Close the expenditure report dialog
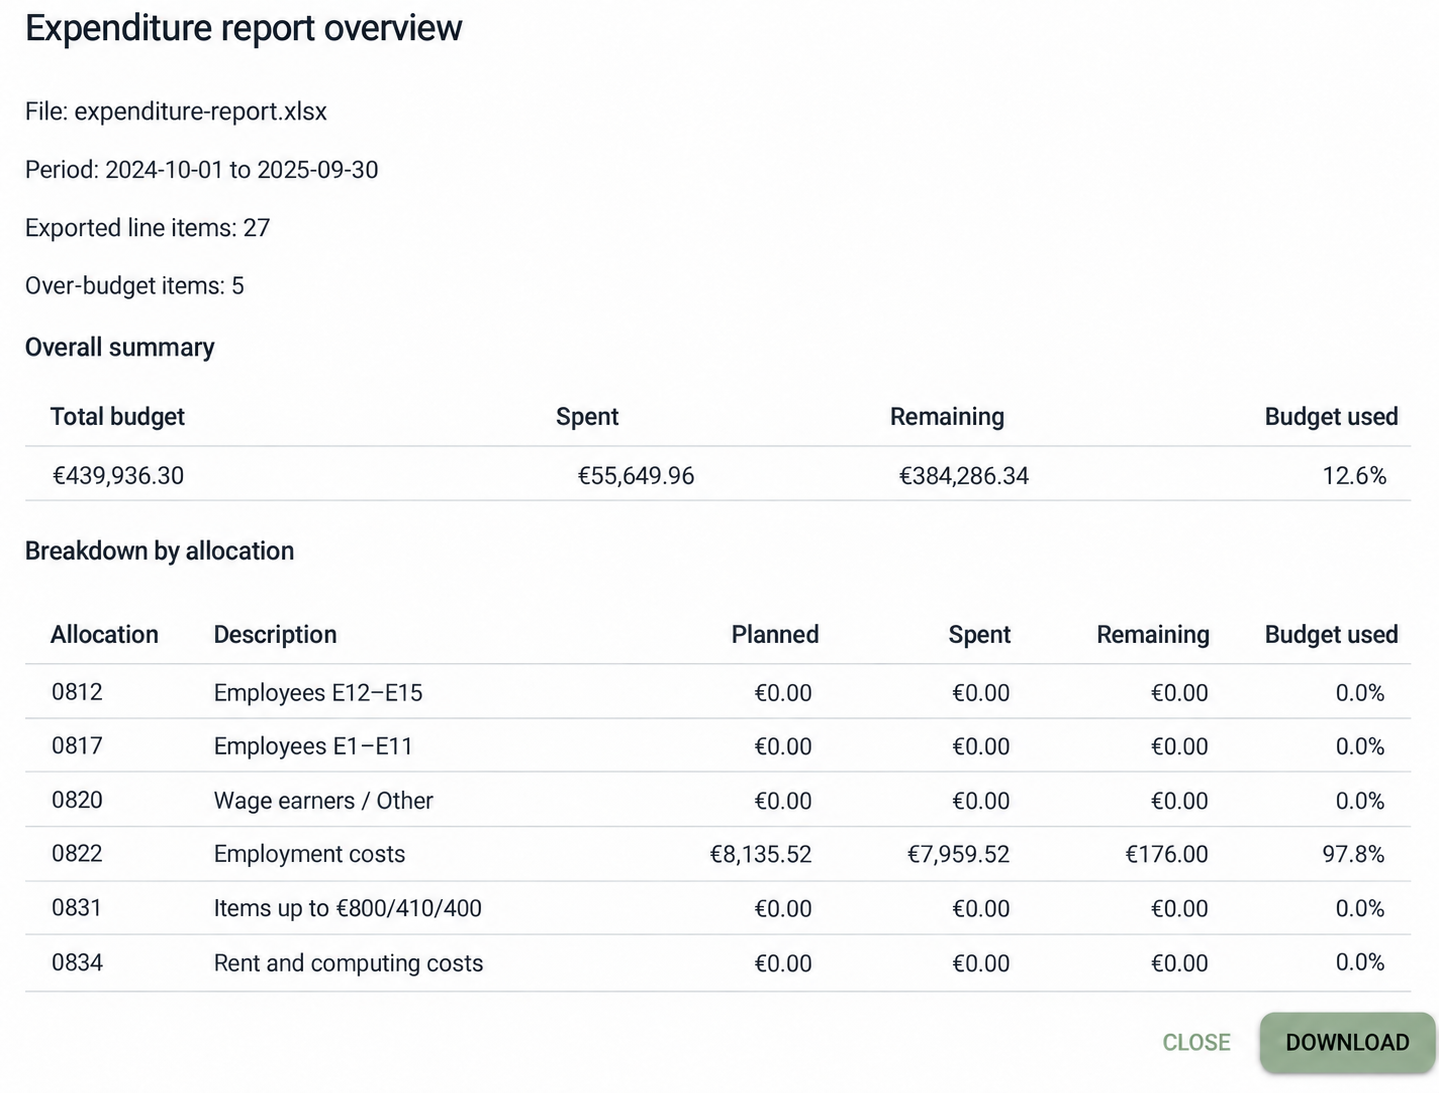 pos(1196,1042)
